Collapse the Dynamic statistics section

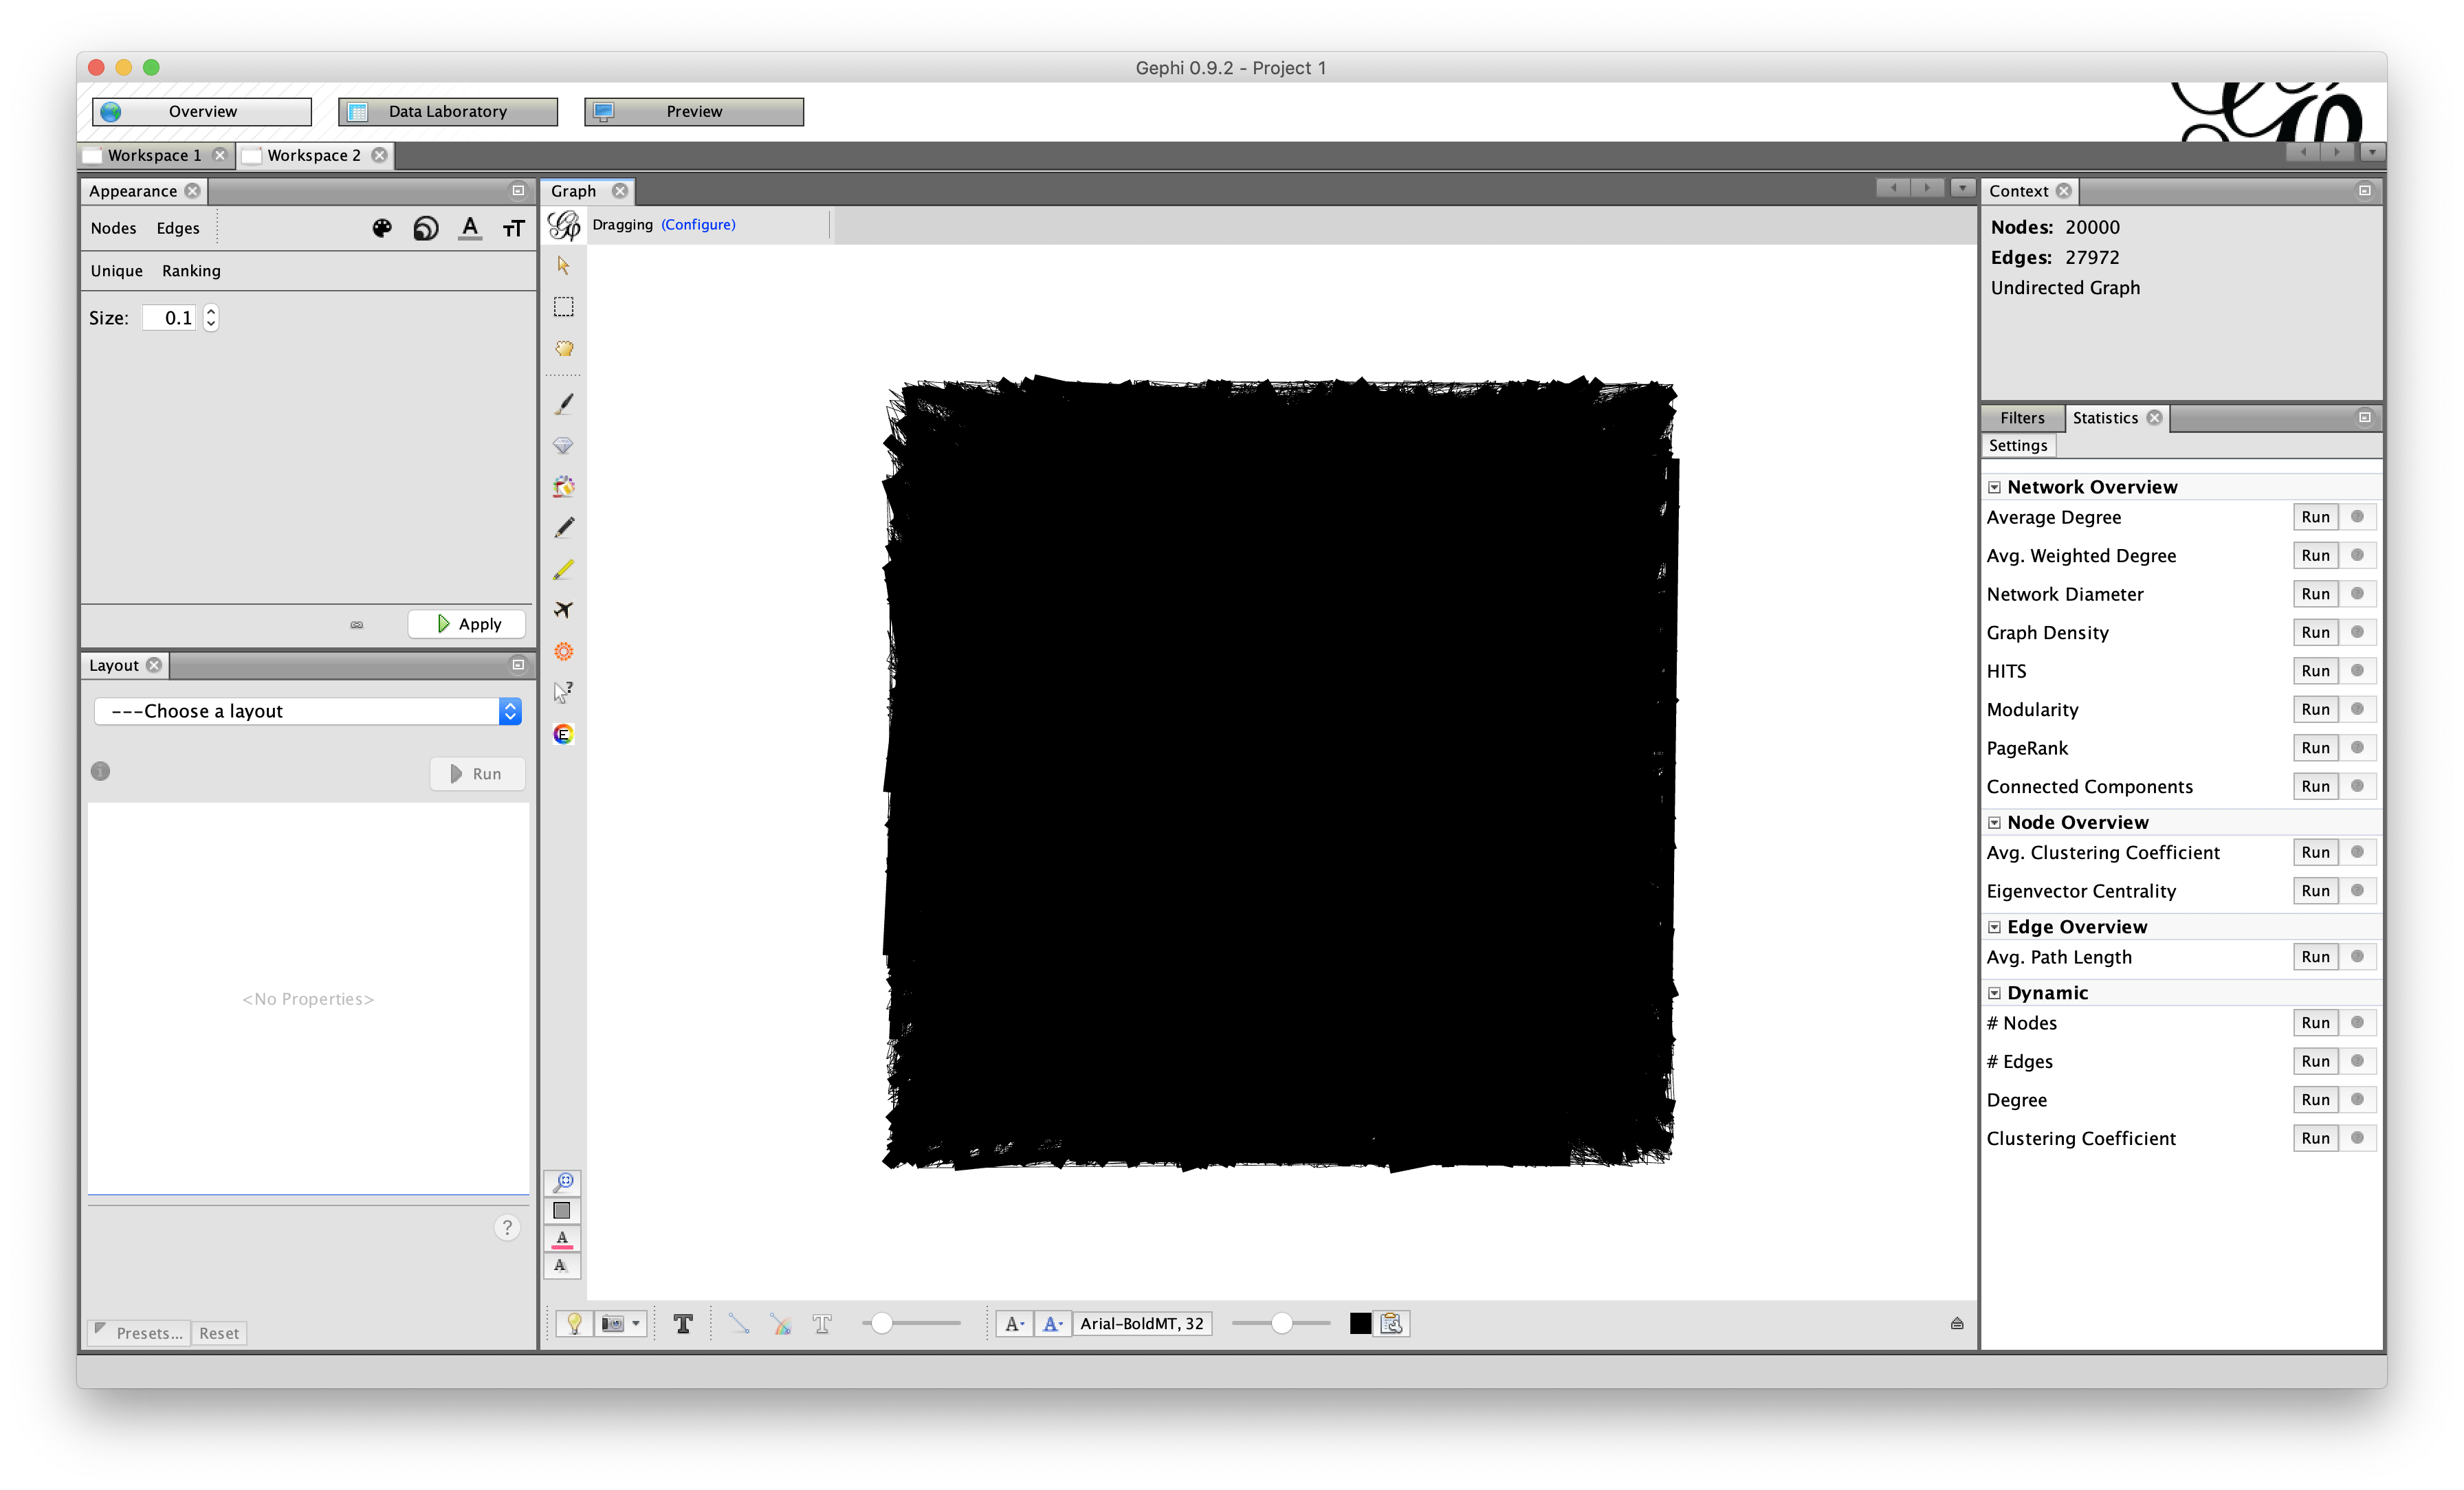point(1994,993)
